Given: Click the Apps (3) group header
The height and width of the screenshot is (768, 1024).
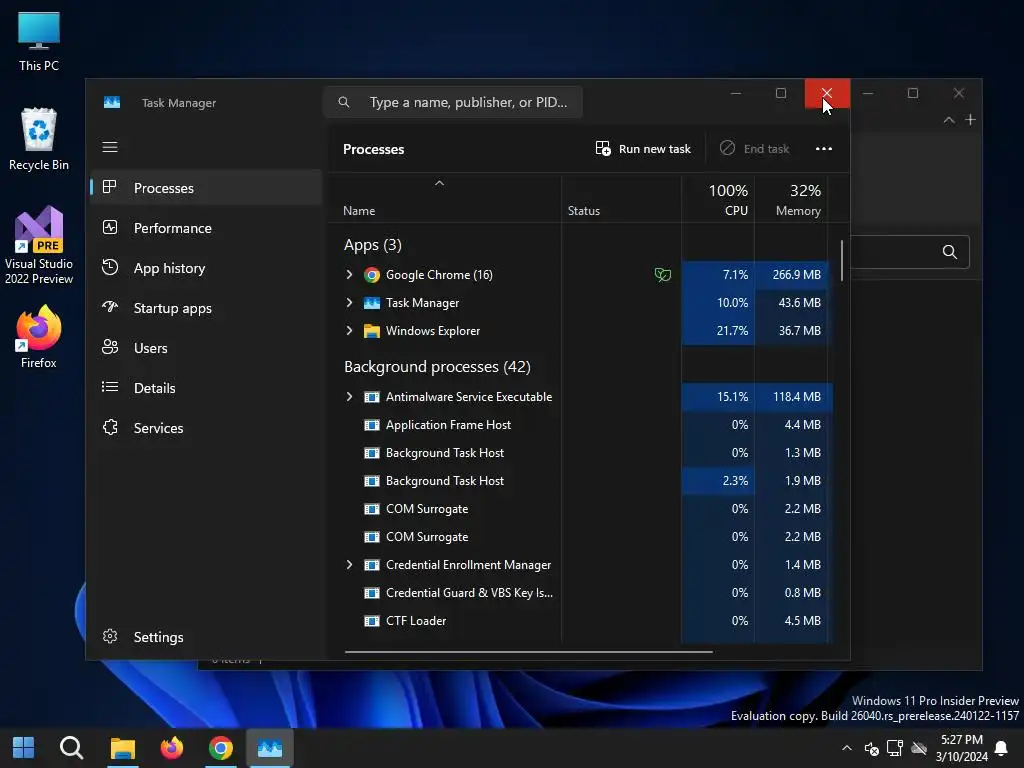Looking at the screenshot, I should click(x=373, y=245).
